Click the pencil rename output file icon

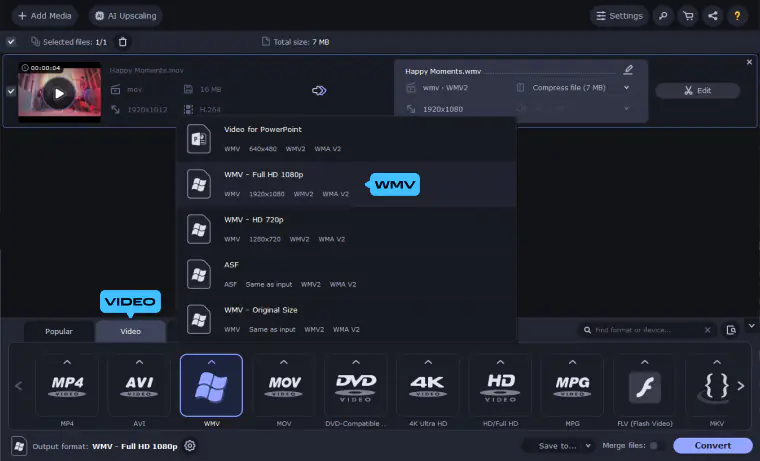tap(628, 70)
